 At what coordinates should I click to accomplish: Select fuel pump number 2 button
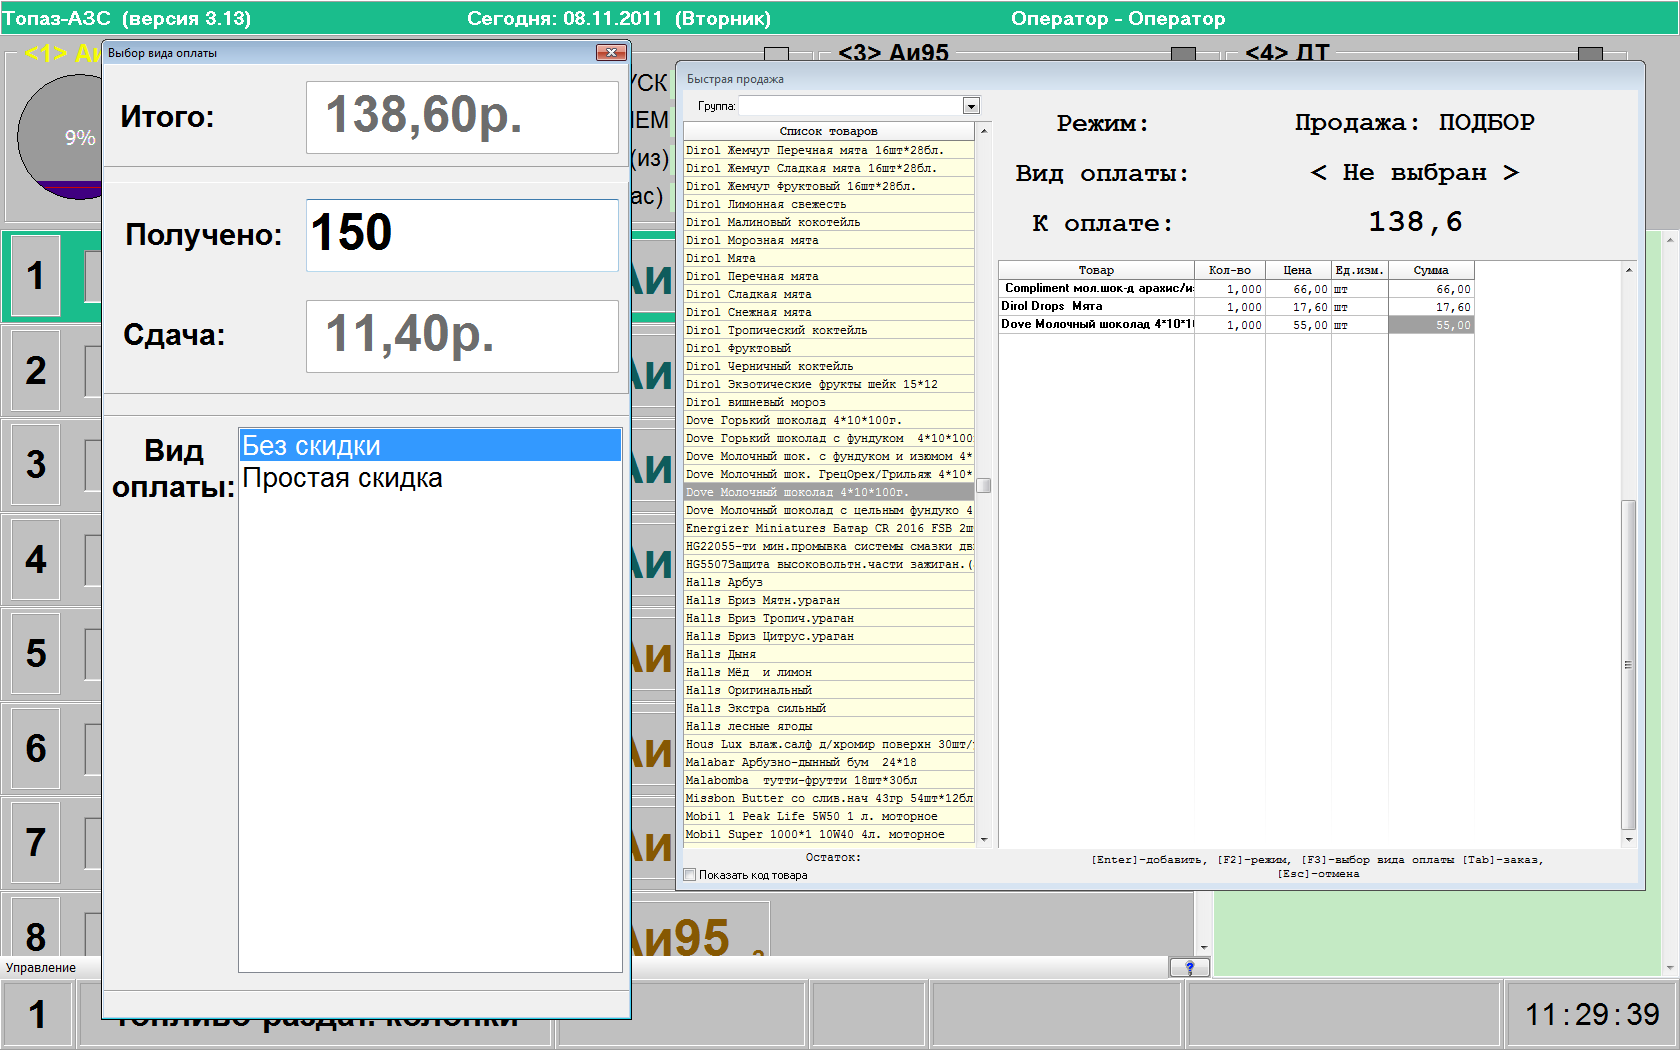click(x=36, y=371)
